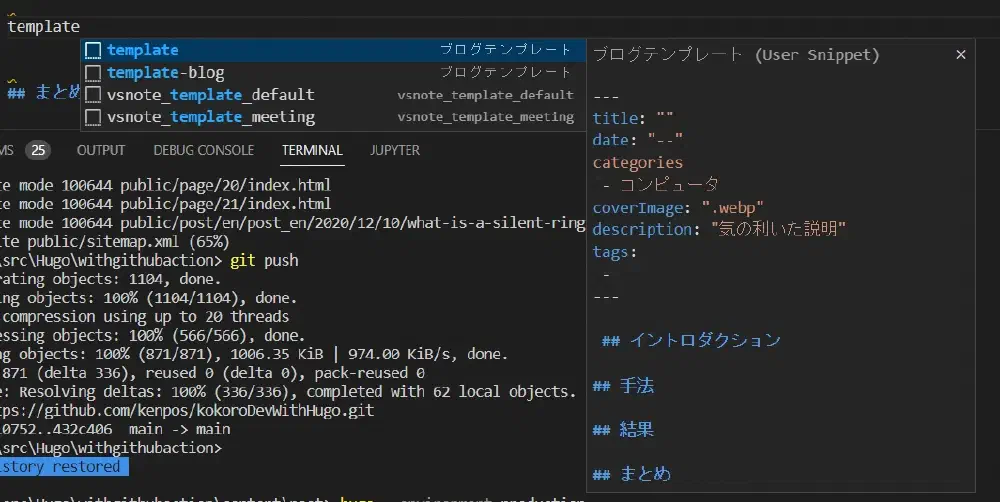Click the snippet icon beside vsnote_template_meeting

click(93, 117)
